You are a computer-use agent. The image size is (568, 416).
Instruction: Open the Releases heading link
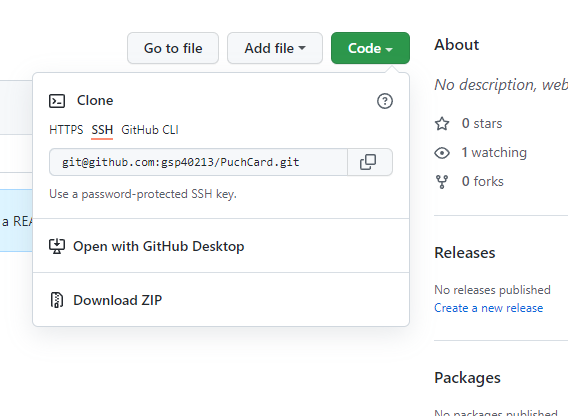(465, 253)
